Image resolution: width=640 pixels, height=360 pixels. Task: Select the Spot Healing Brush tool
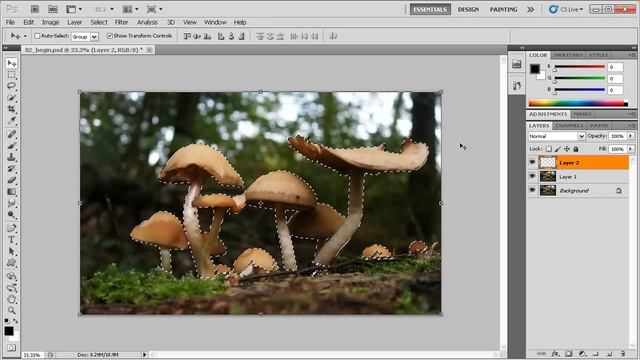(x=11, y=134)
